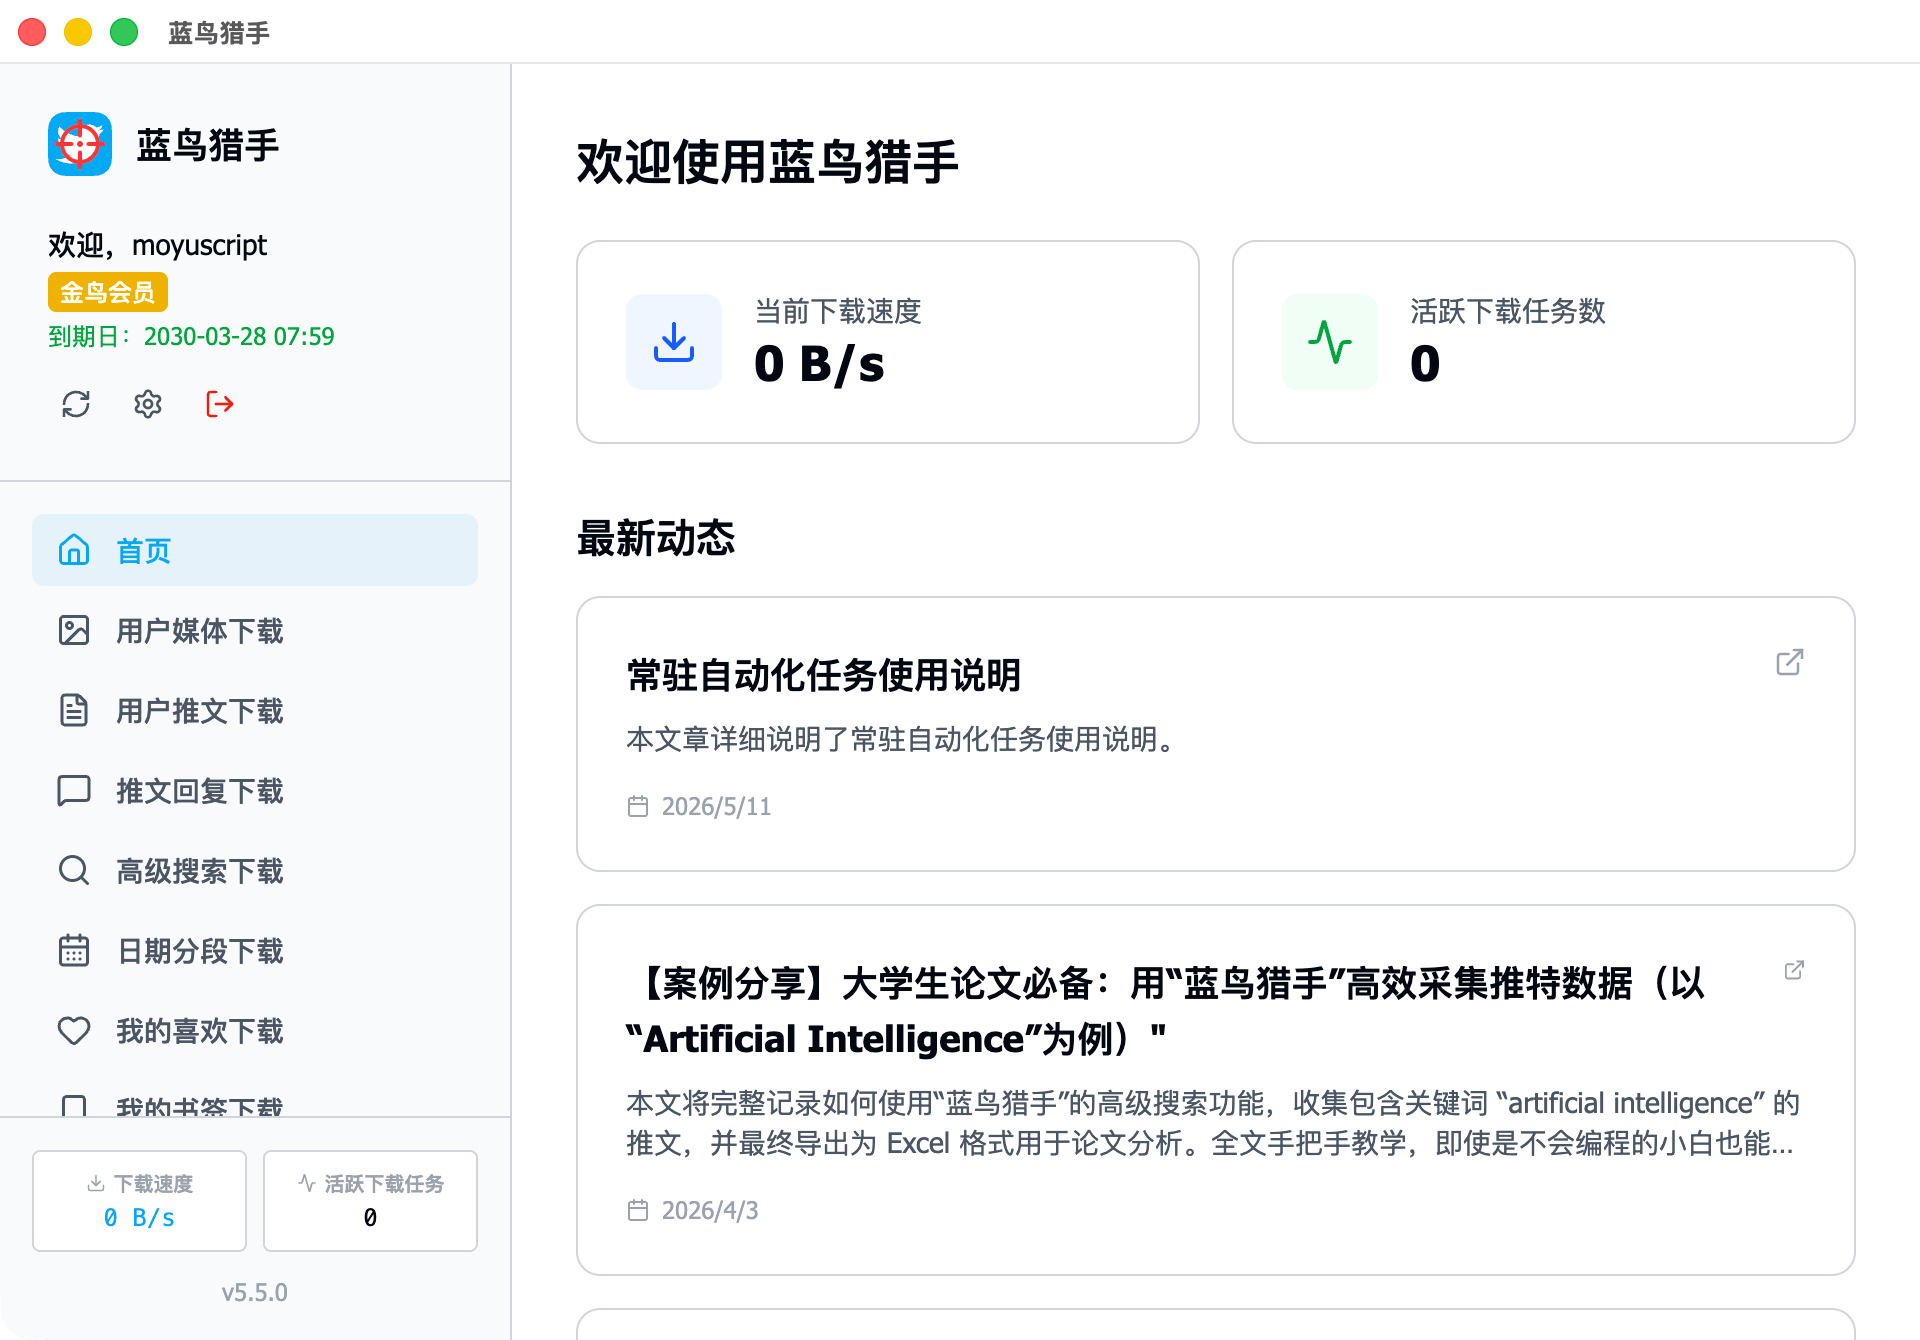Click the 金鸟会员 membership badge
The height and width of the screenshot is (1340, 1920).
108,292
